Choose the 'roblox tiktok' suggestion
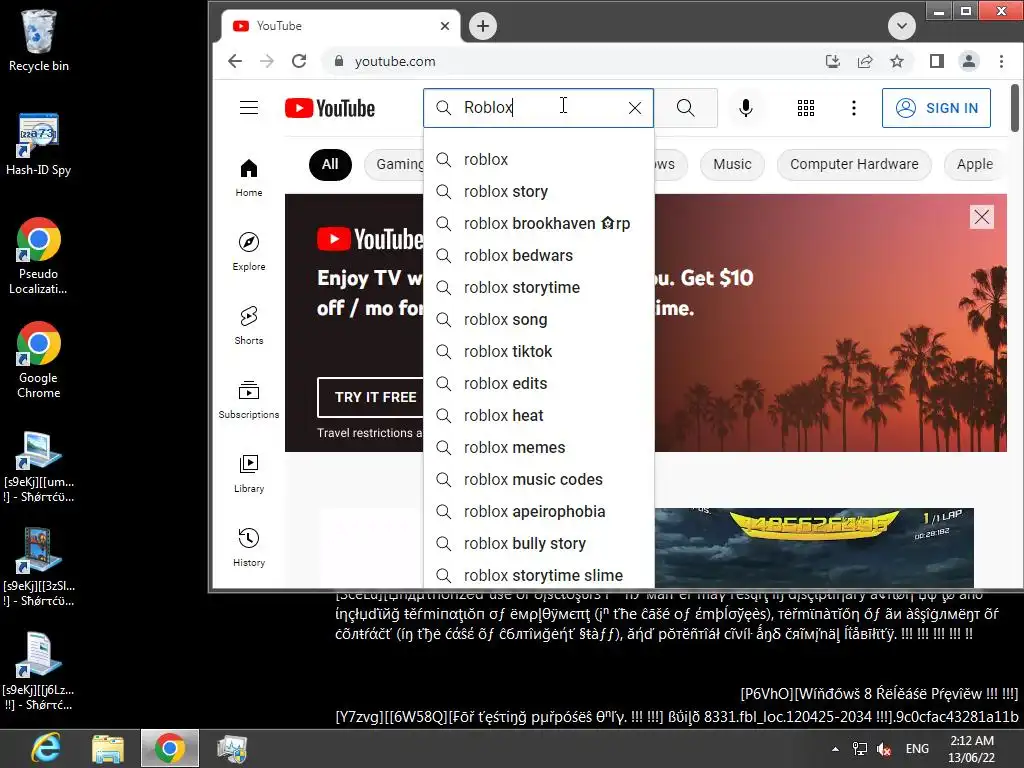1024x768 pixels. click(x=539, y=351)
